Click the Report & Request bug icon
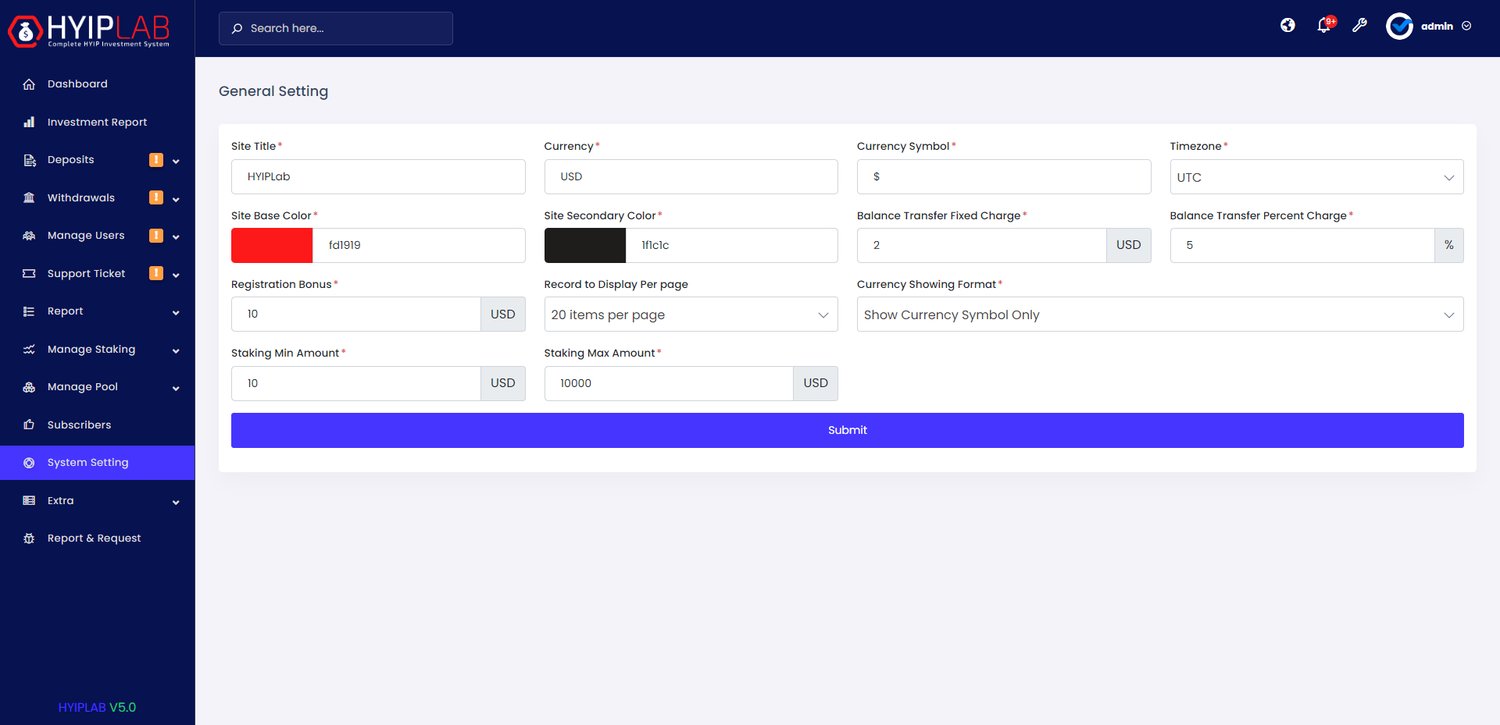Screen dimensions: 1500x725 tap(29, 538)
